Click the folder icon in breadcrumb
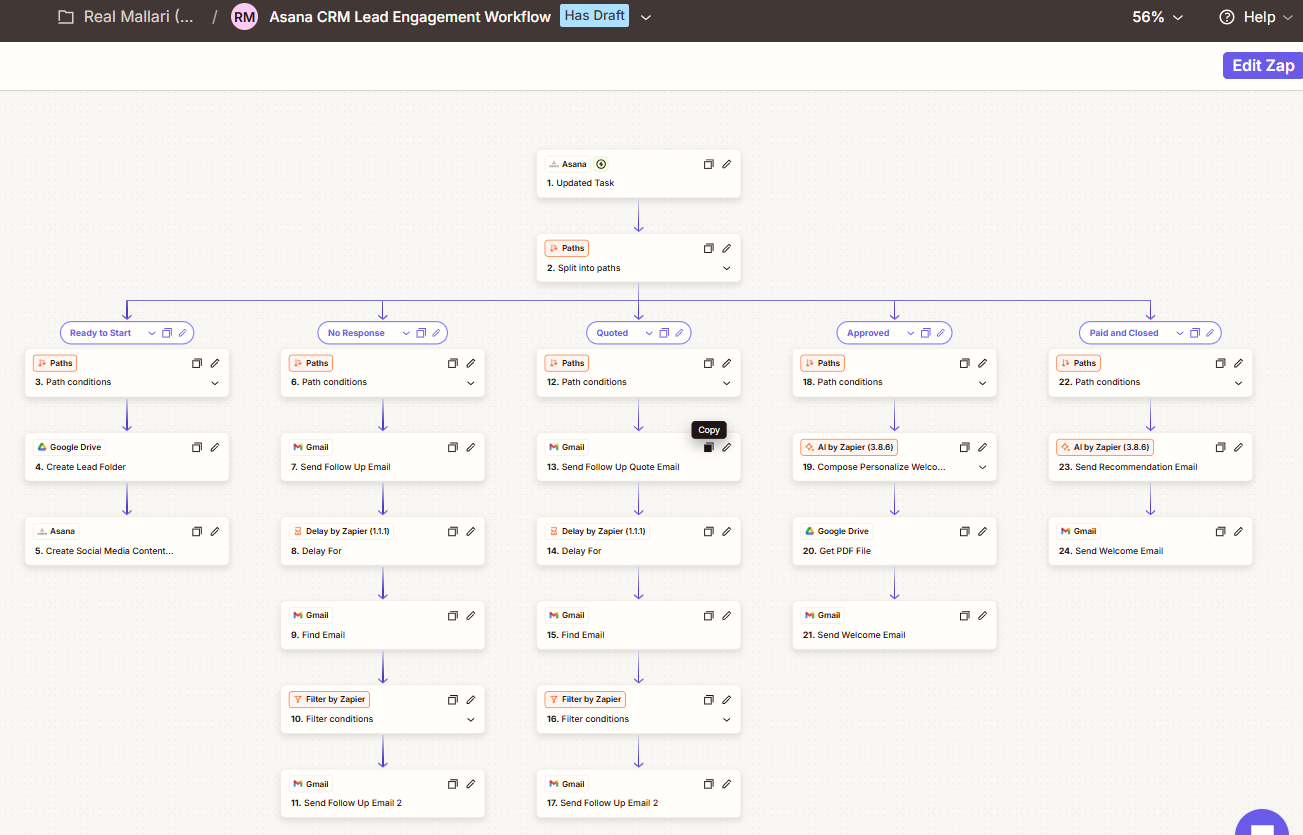This screenshot has height=835, width=1303. pos(66,17)
